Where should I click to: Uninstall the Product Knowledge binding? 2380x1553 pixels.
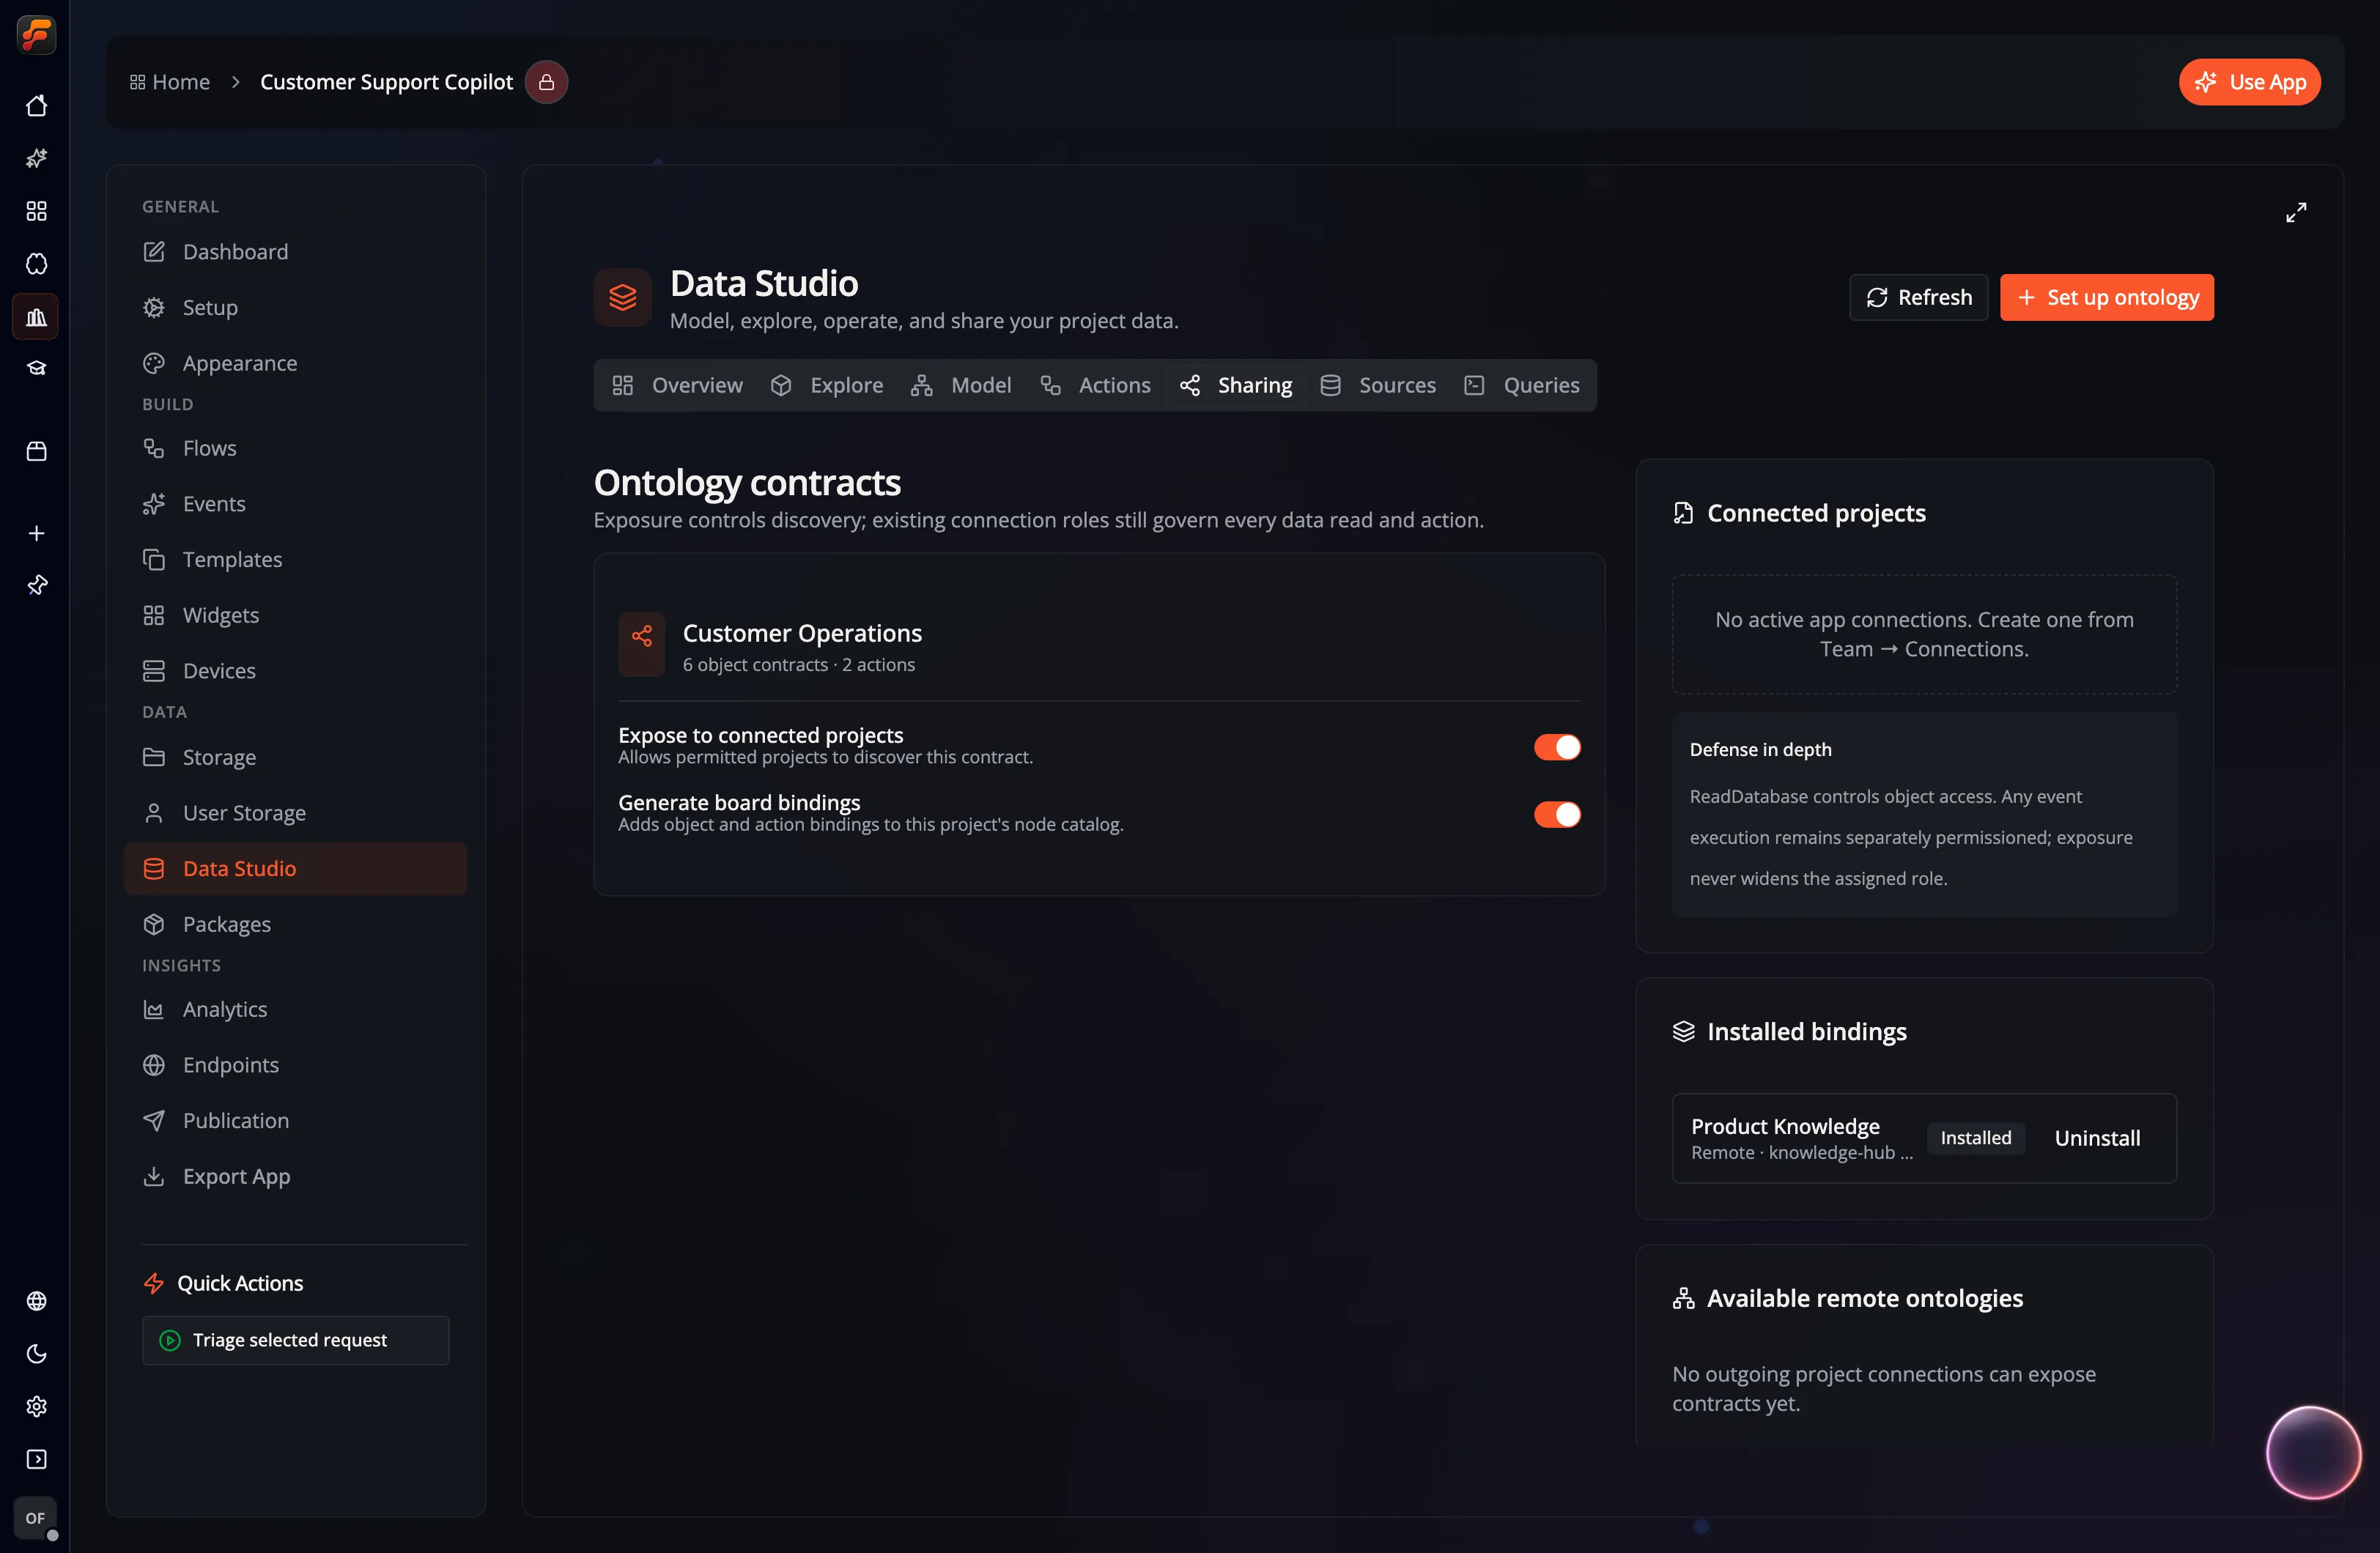[2097, 1138]
